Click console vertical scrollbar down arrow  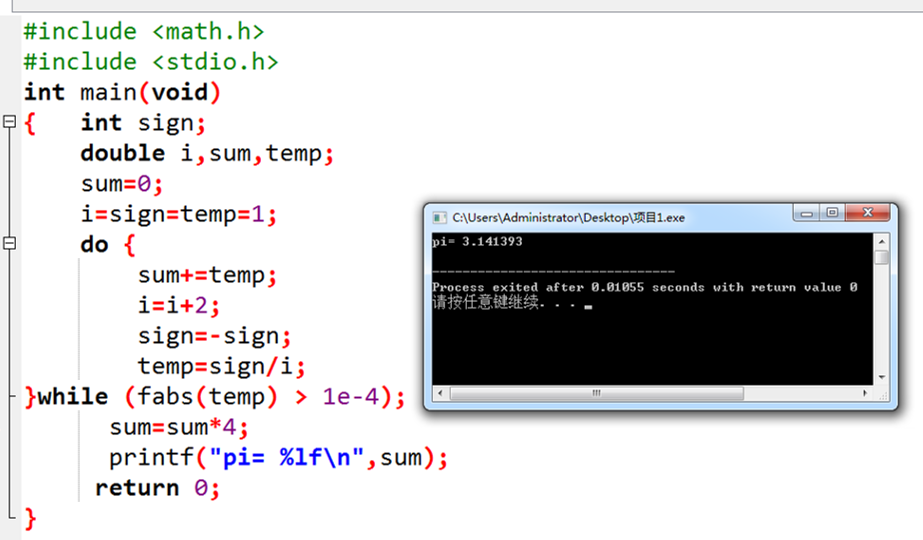pyautogui.click(x=882, y=377)
